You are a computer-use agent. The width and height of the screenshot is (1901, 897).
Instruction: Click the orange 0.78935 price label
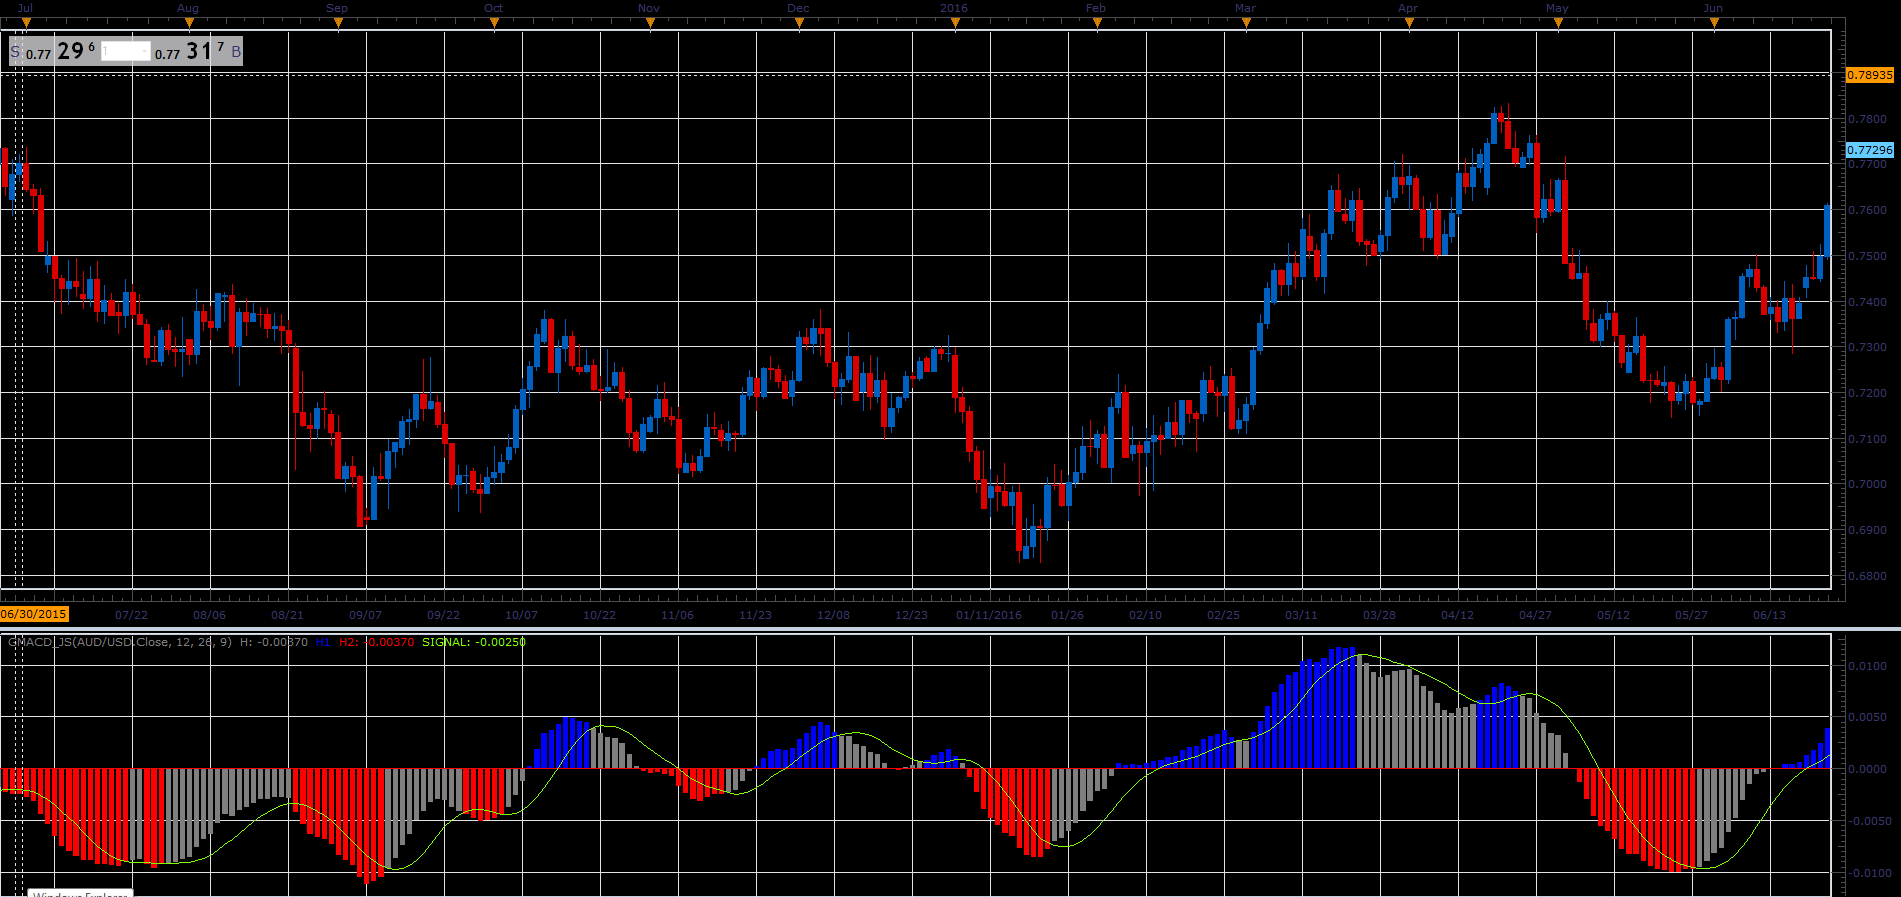coord(1869,75)
